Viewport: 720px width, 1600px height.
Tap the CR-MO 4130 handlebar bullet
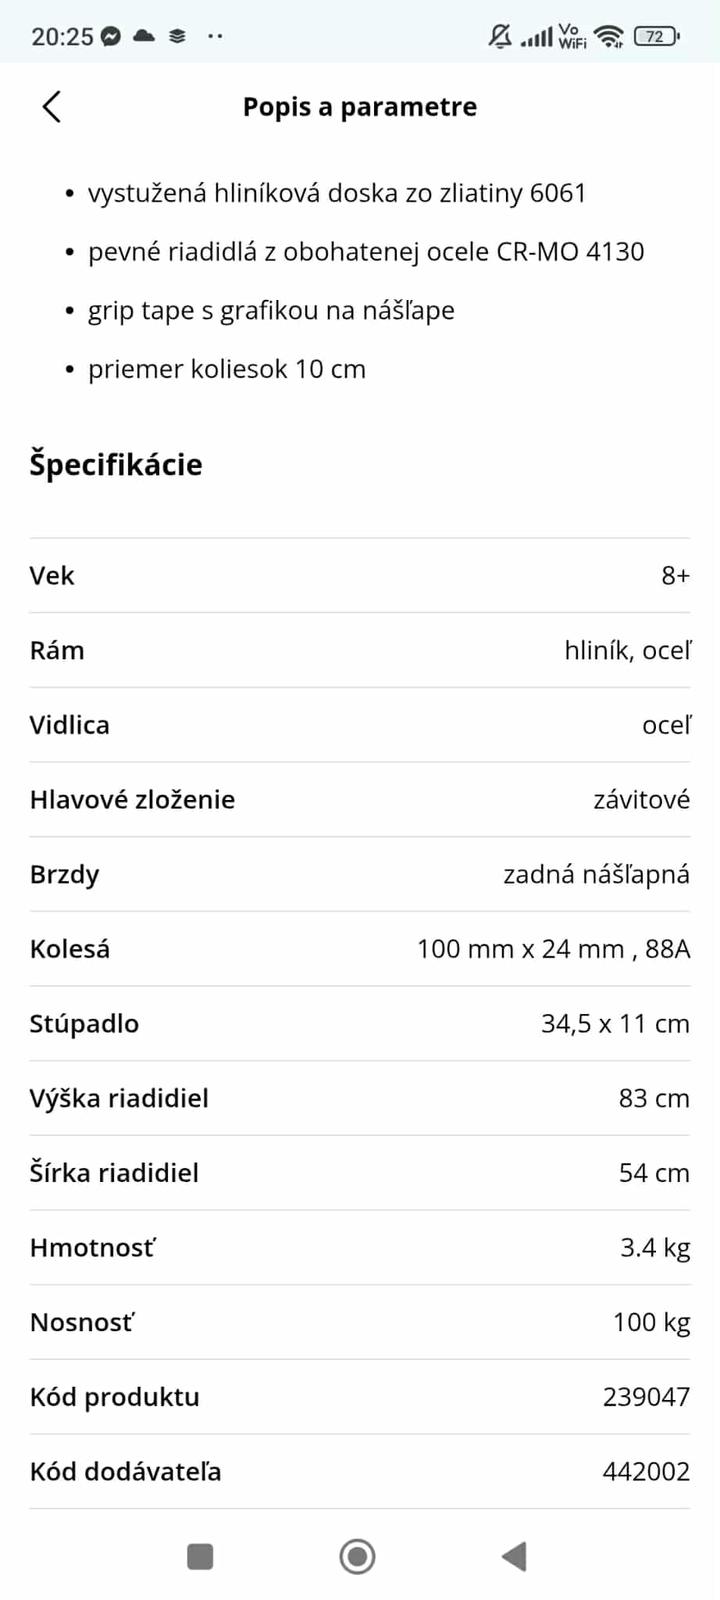366,252
